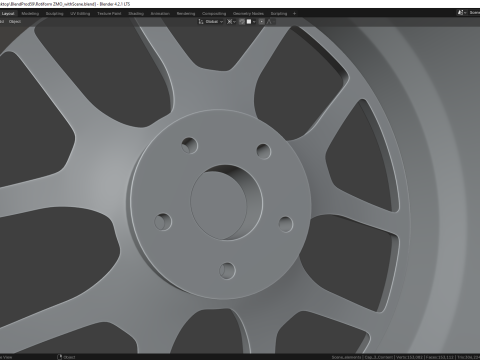Open the Compositing workspace tab
This screenshot has width=480, height=360.
pos(214,14)
